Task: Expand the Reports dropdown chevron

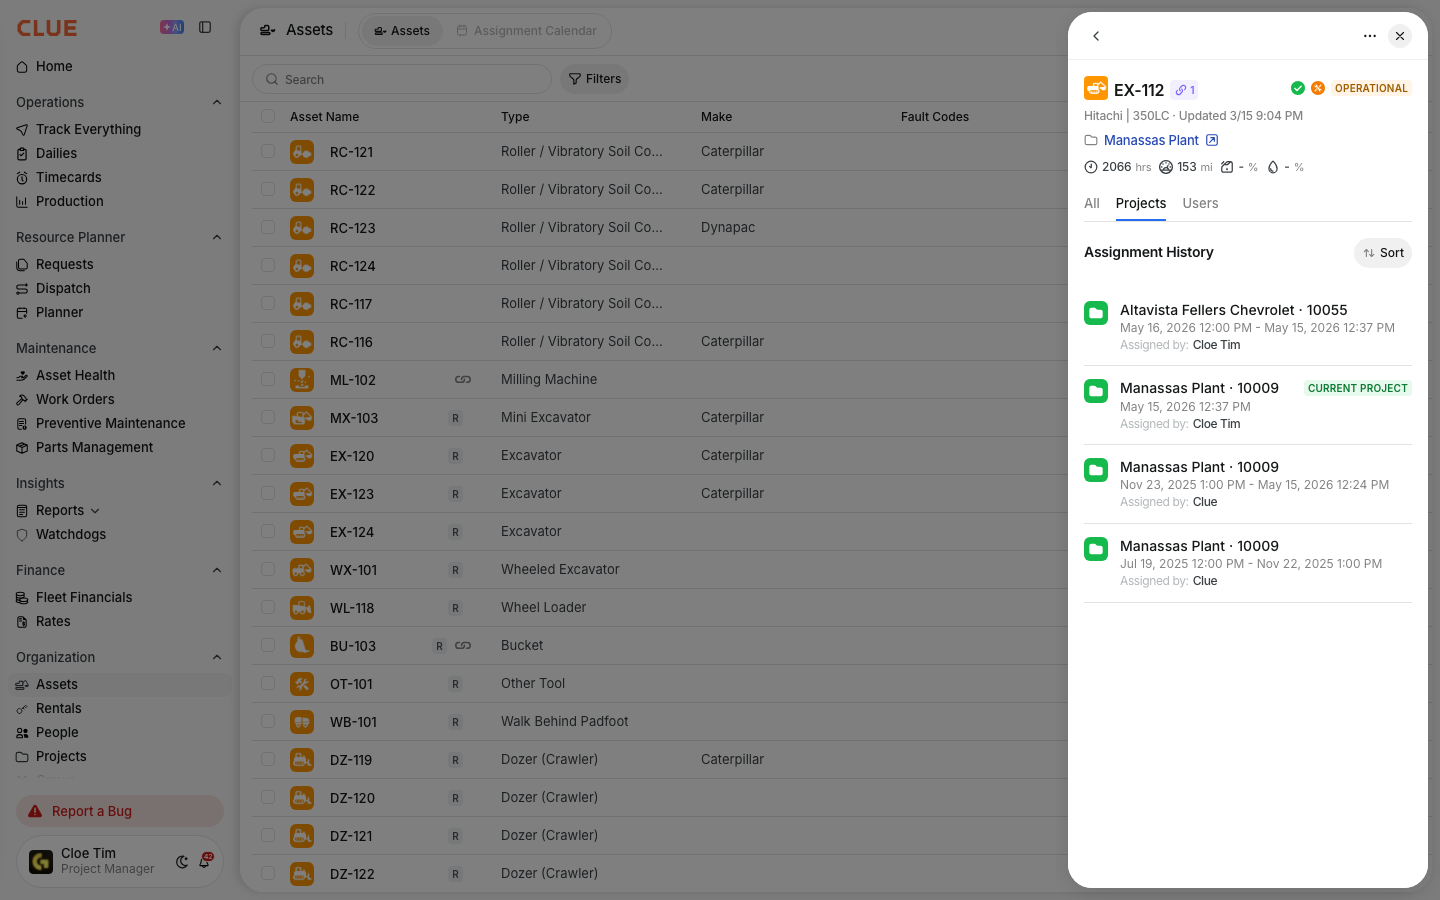Action: tap(95, 511)
